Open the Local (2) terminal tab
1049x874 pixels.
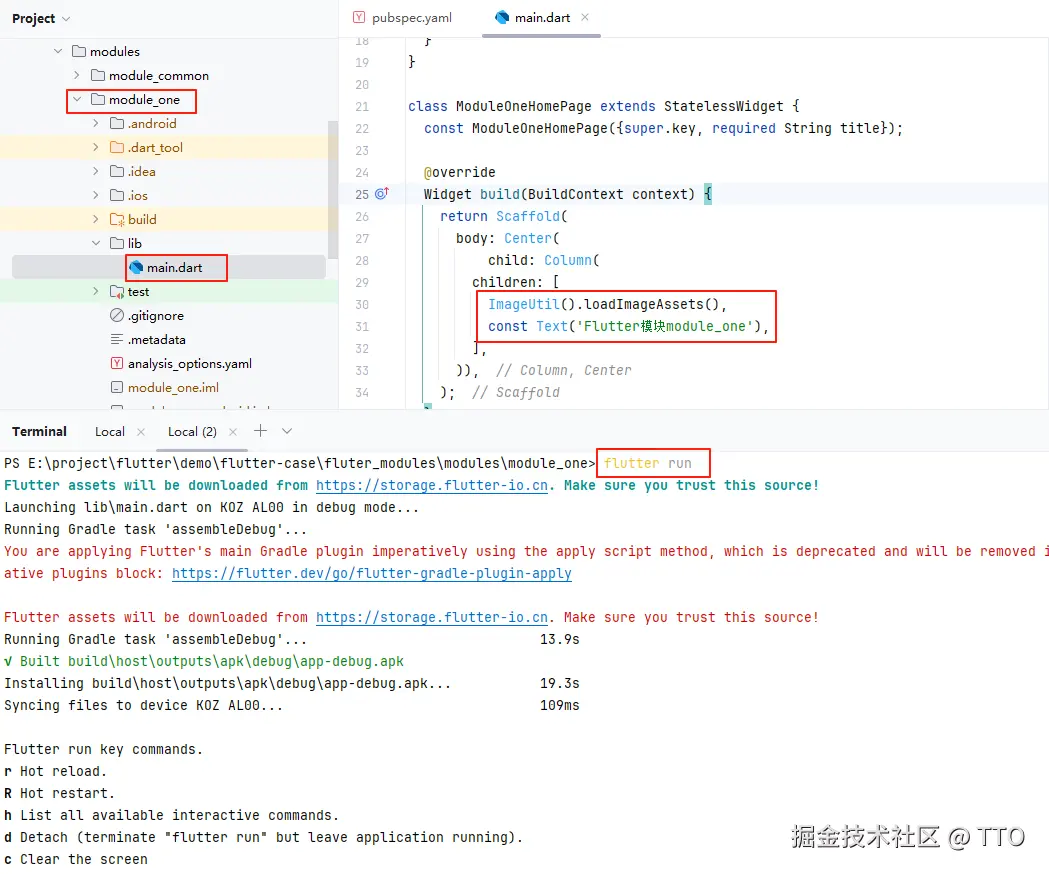click(192, 432)
